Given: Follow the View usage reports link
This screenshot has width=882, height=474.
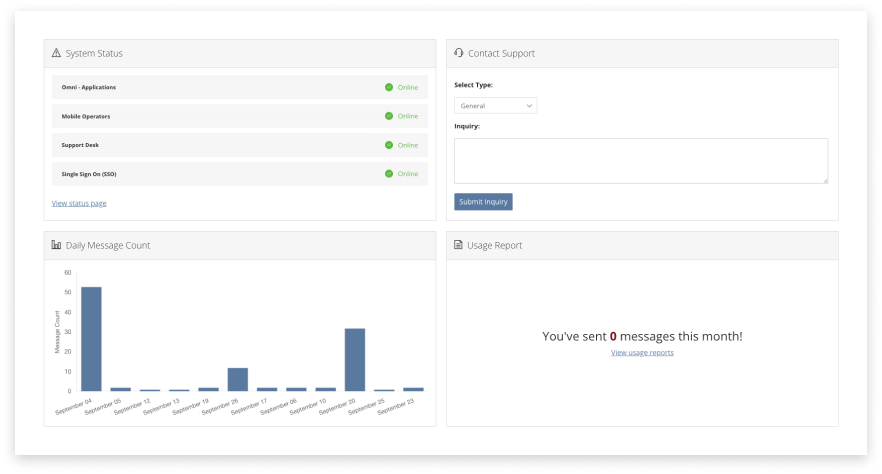Looking at the screenshot, I should 642,353.
